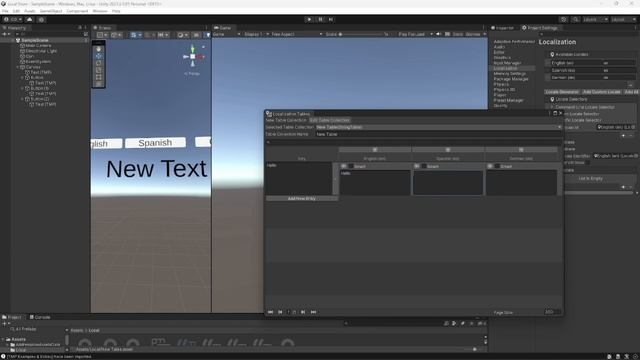Open the Free Aspect dropdown in Game view
This screenshot has height=360, width=640.
(296, 34)
